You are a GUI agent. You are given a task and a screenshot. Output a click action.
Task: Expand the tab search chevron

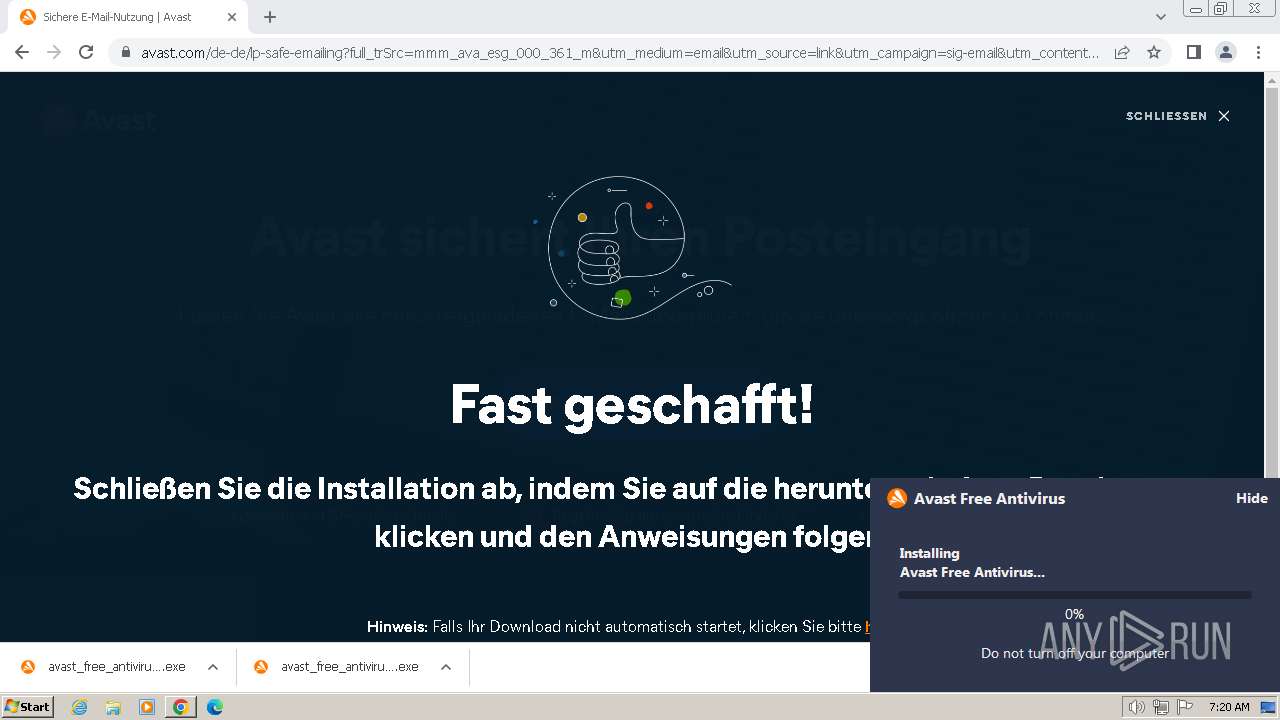tap(1161, 17)
